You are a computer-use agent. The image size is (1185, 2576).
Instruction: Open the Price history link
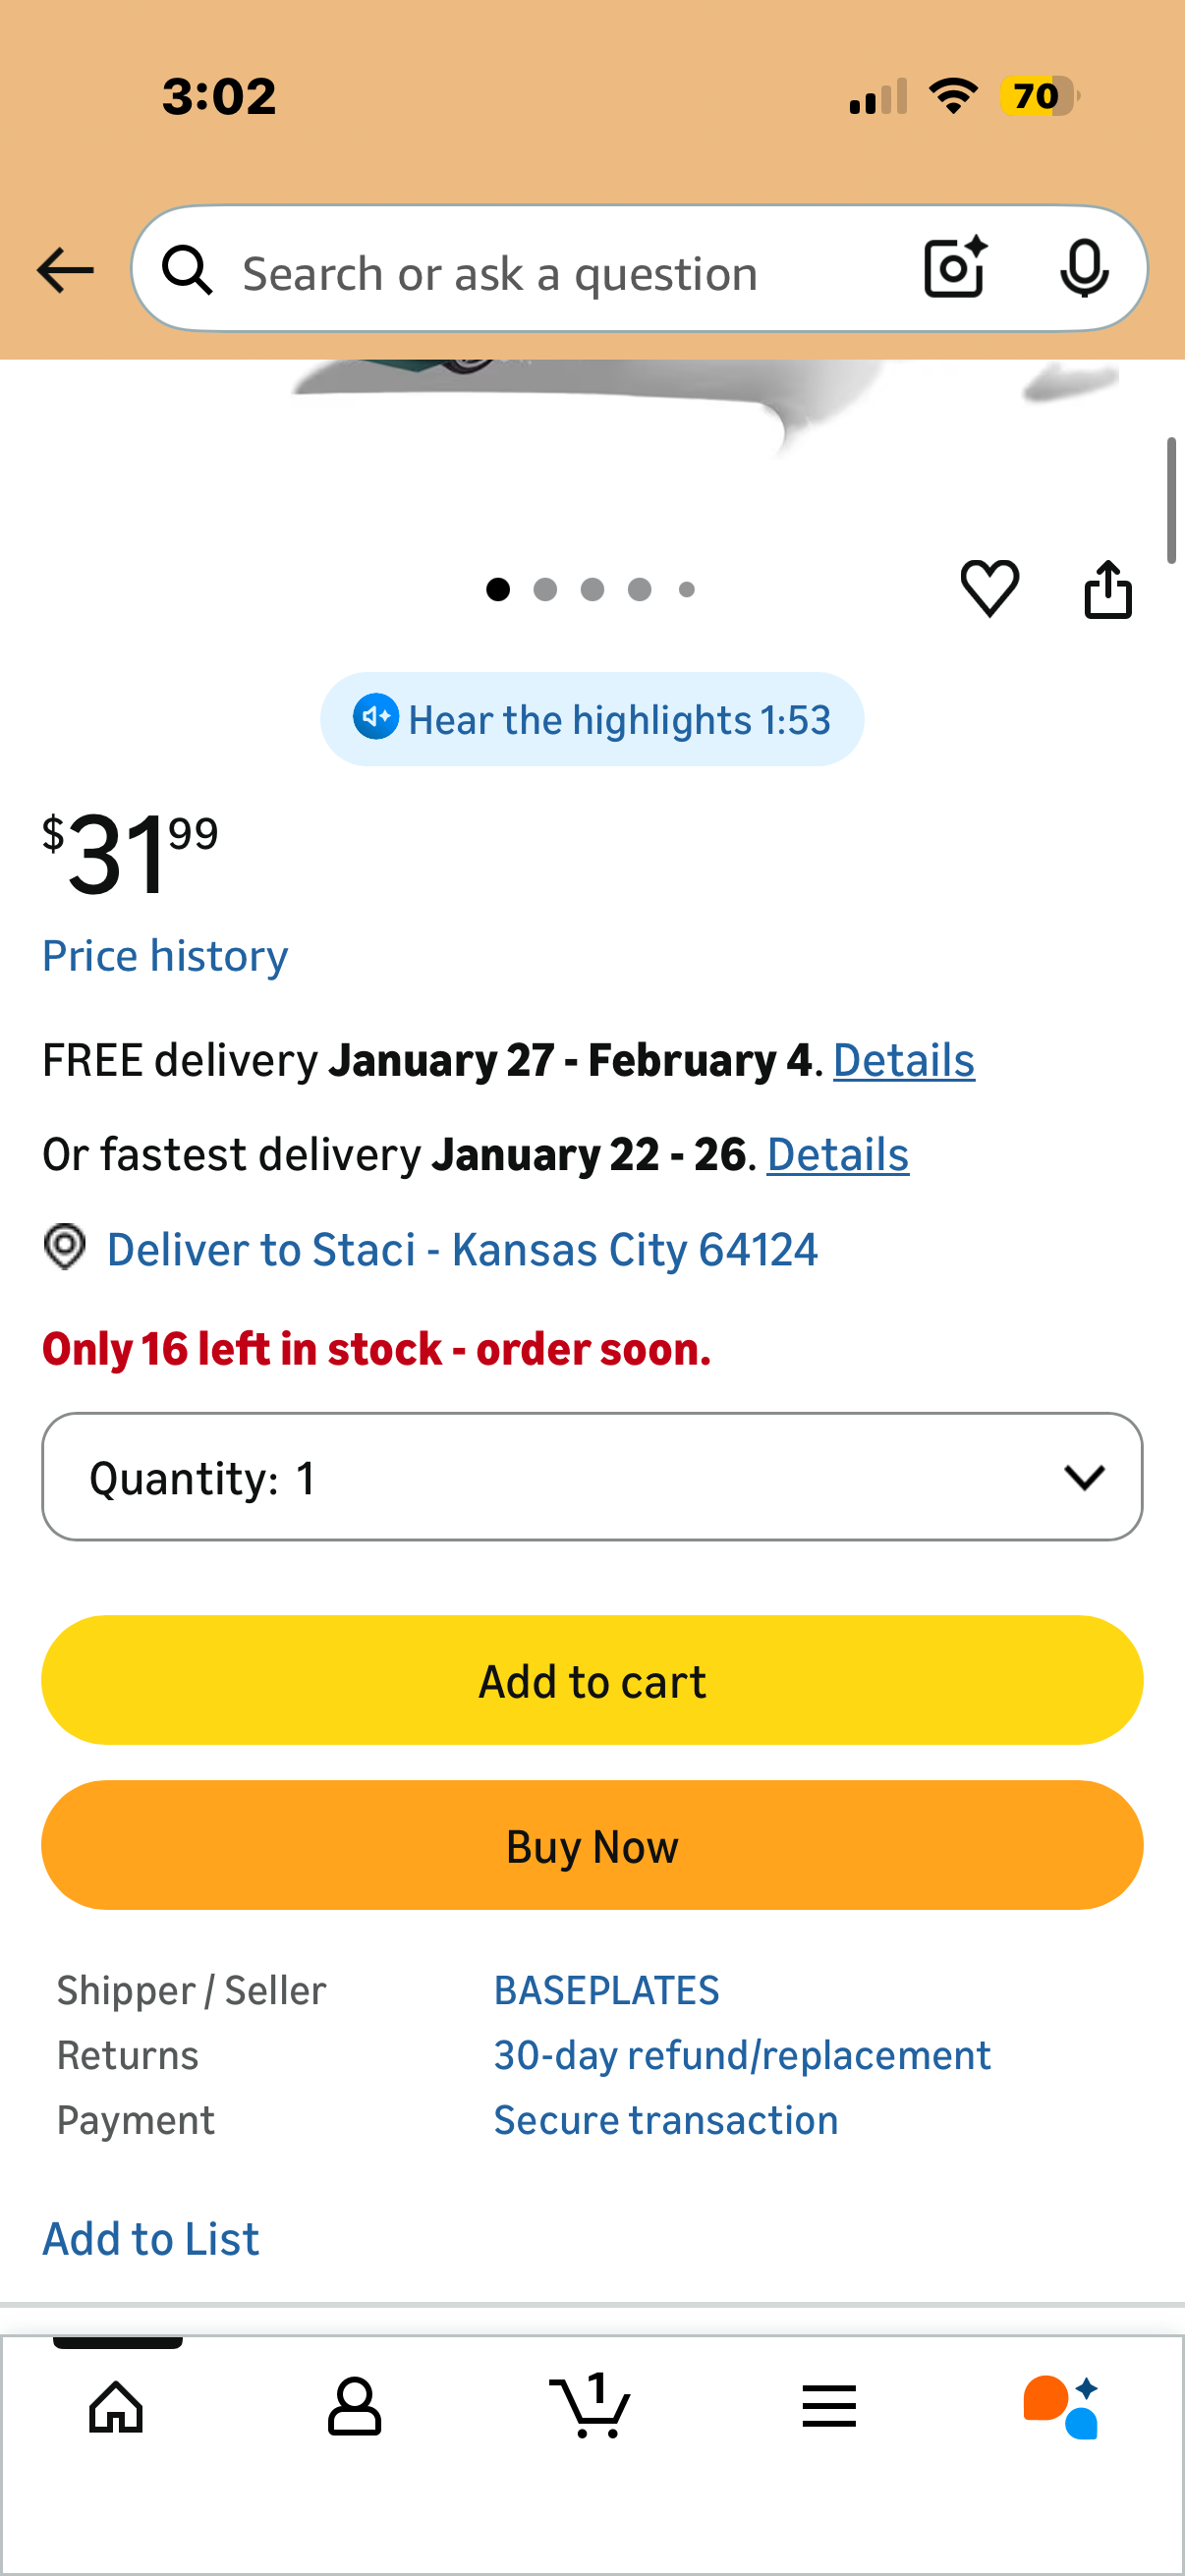coord(165,956)
